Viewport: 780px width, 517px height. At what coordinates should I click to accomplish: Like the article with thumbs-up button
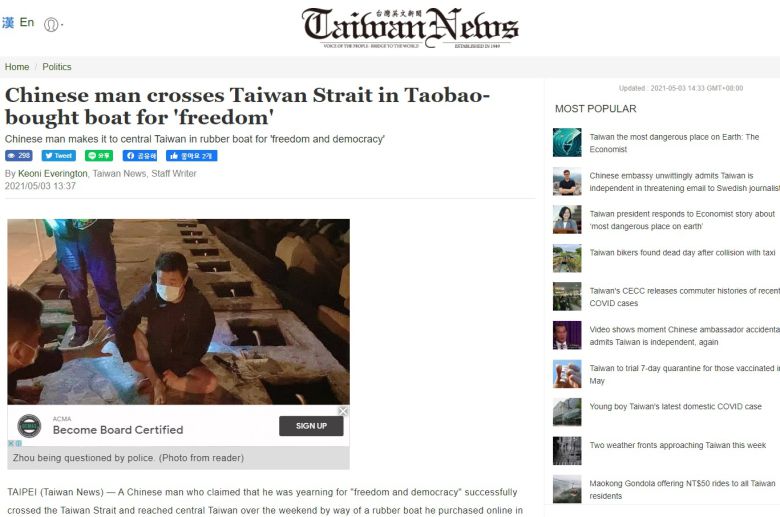[x=192, y=156]
